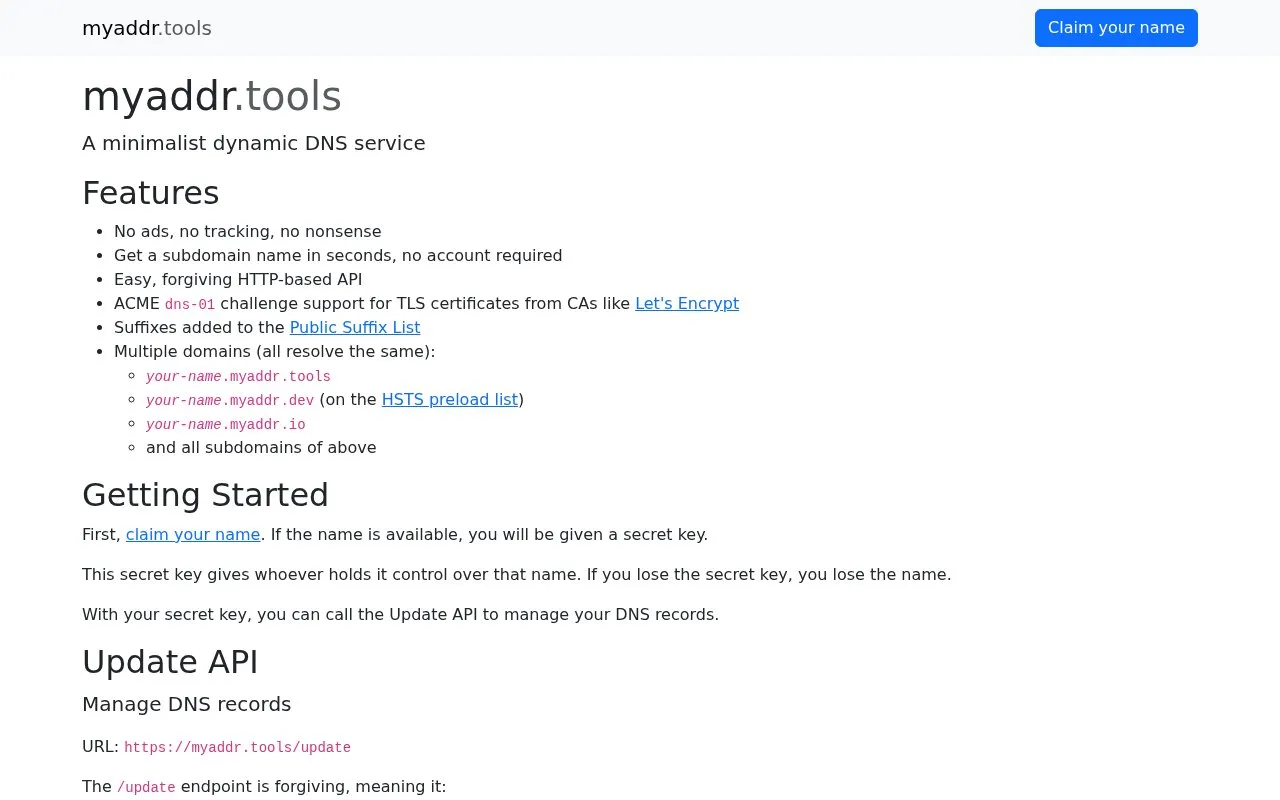Click the /update endpoint code text
The image size is (1280, 800).
tap(146, 787)
